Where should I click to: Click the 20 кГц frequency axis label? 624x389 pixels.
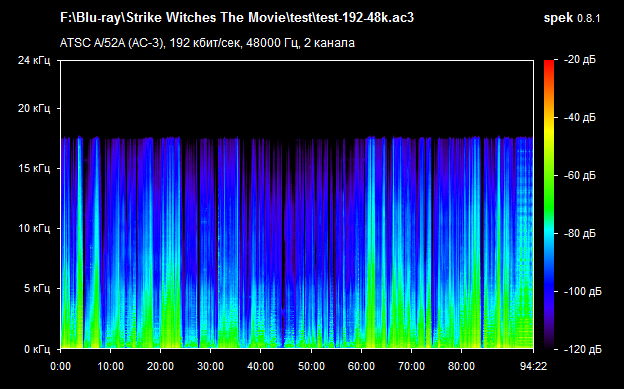[34, 108]
